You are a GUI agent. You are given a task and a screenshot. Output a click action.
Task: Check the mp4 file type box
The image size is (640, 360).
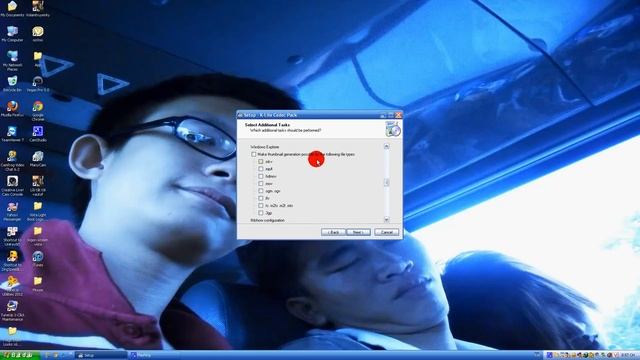pyautogui.click(x=261, y=169)
